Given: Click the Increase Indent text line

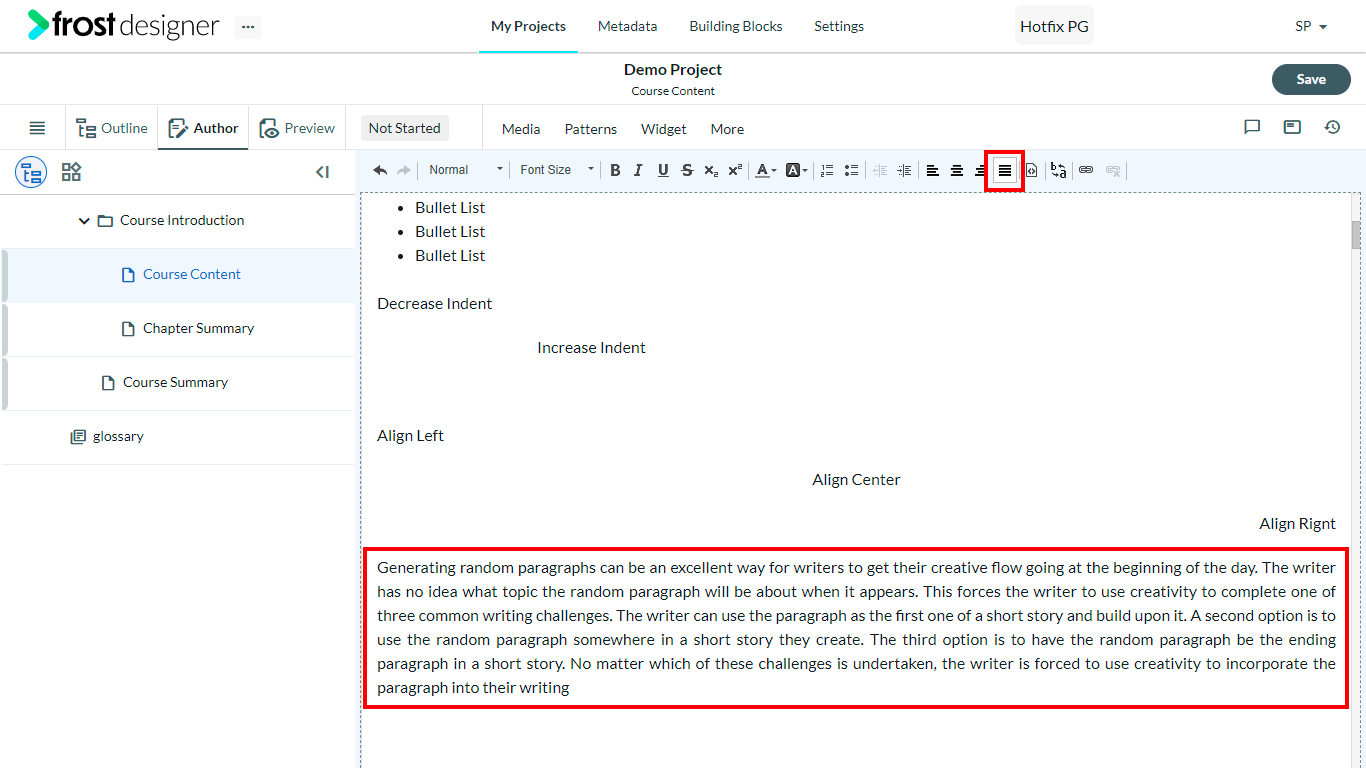Looking at the screenshot, I should pos(591,348).
